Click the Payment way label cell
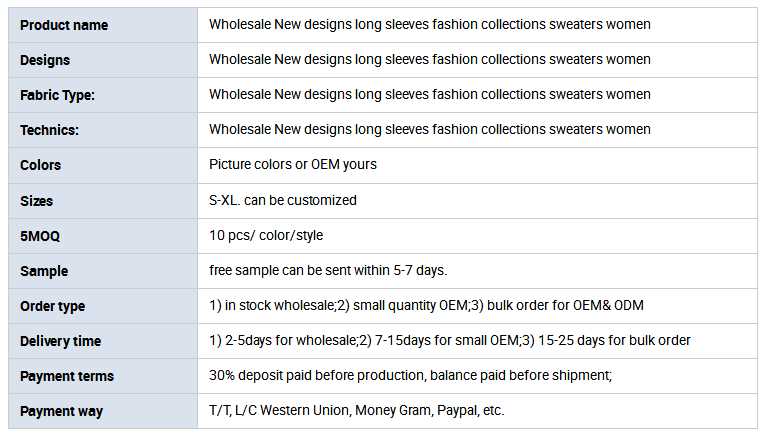Image resolution: width=776 pixels, height=436 pixels. (62, 411)
